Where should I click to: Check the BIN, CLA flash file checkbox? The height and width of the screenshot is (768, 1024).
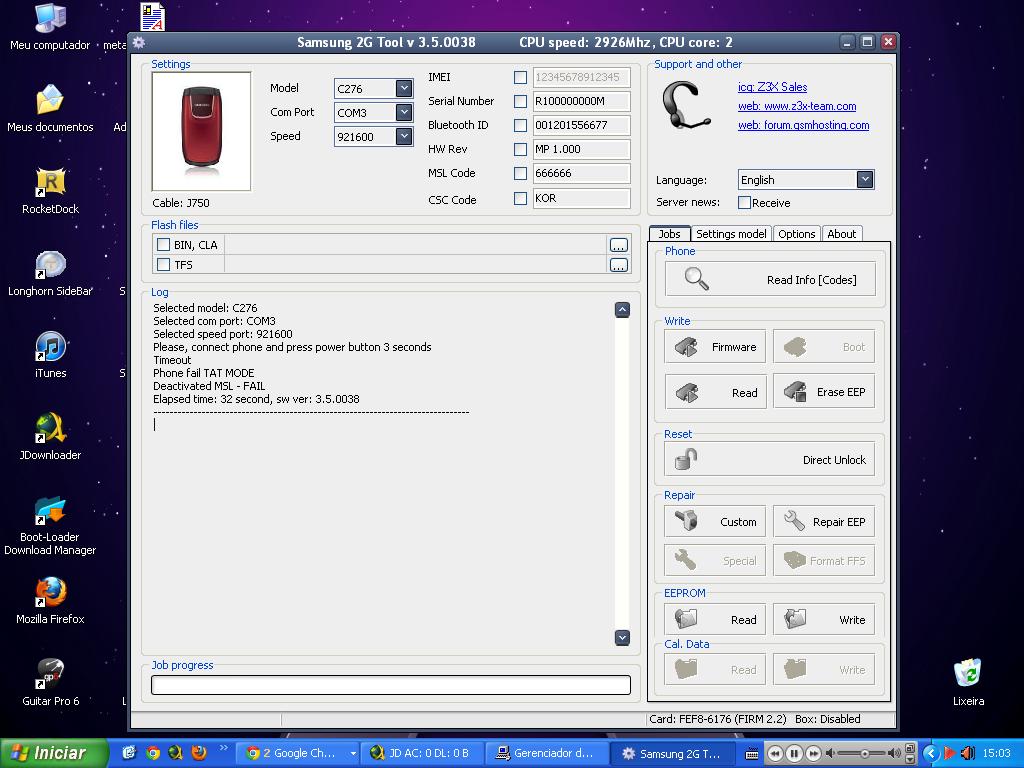163,244
